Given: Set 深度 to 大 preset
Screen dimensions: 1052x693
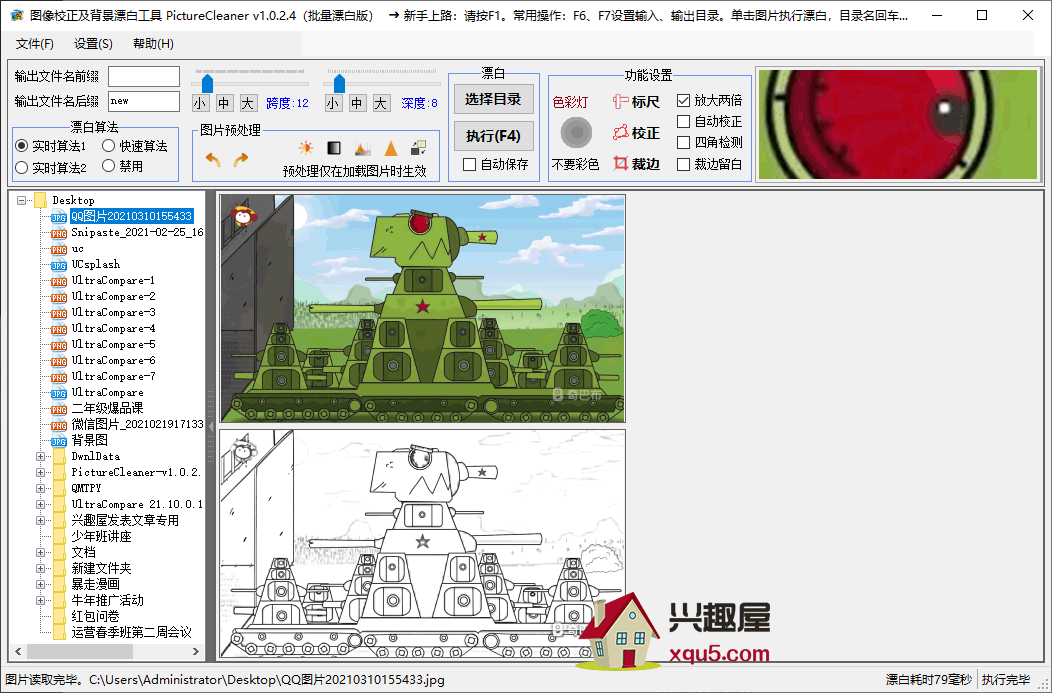Looking at the screenshot, I should [380, 103].
